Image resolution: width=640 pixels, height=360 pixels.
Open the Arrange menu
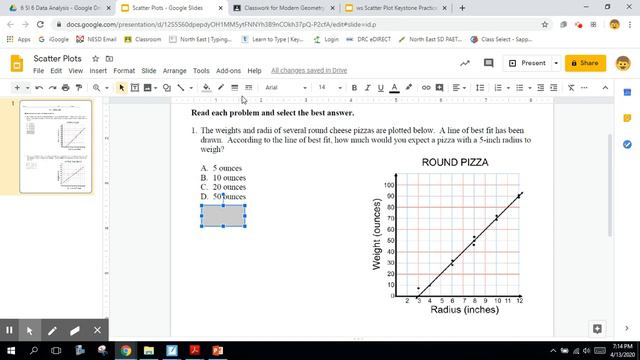[174, 71]
